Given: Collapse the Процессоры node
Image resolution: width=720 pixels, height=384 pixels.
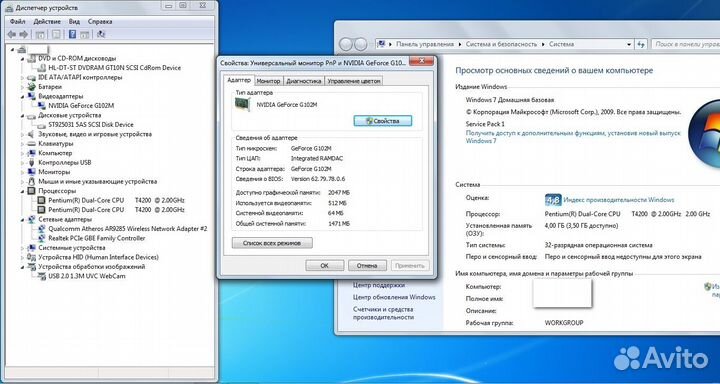Looking at the screenshot, I should click(22, 191).
